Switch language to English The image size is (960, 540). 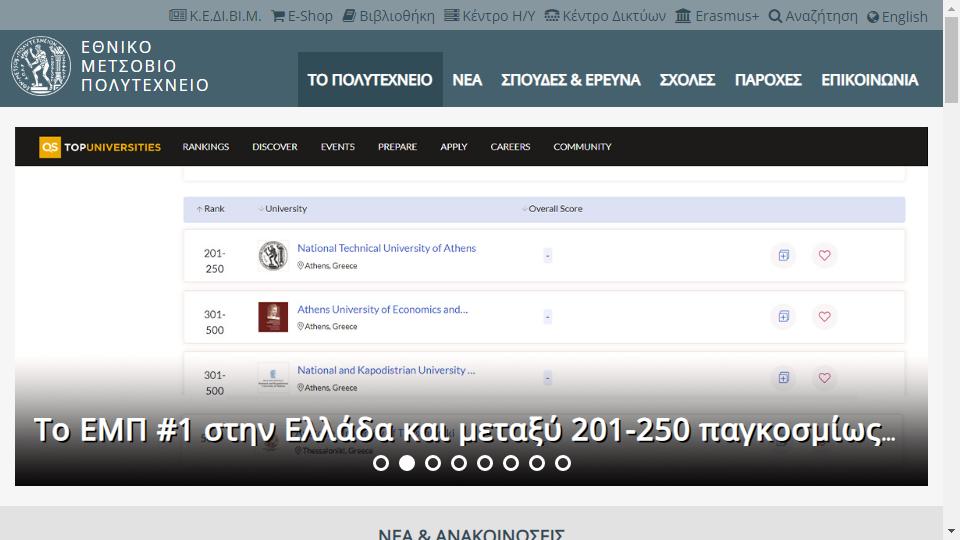(x=897, y=17)
